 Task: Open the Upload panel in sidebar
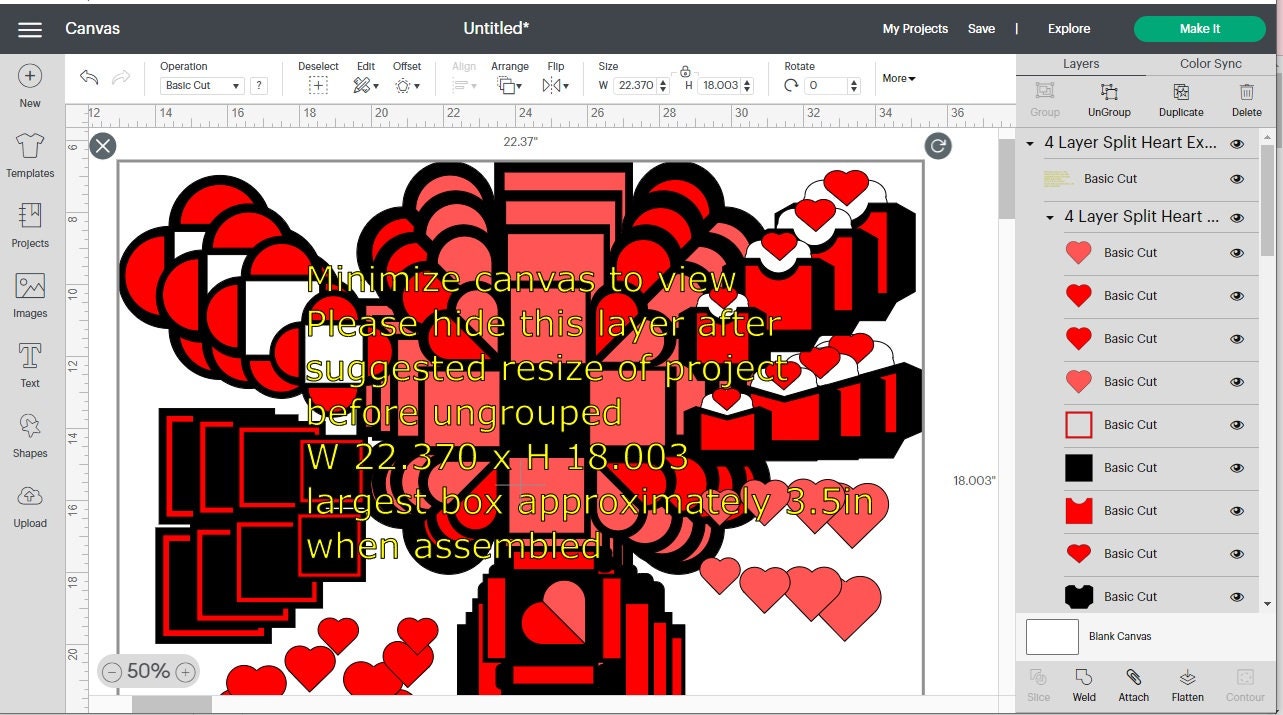pos(30,506)
